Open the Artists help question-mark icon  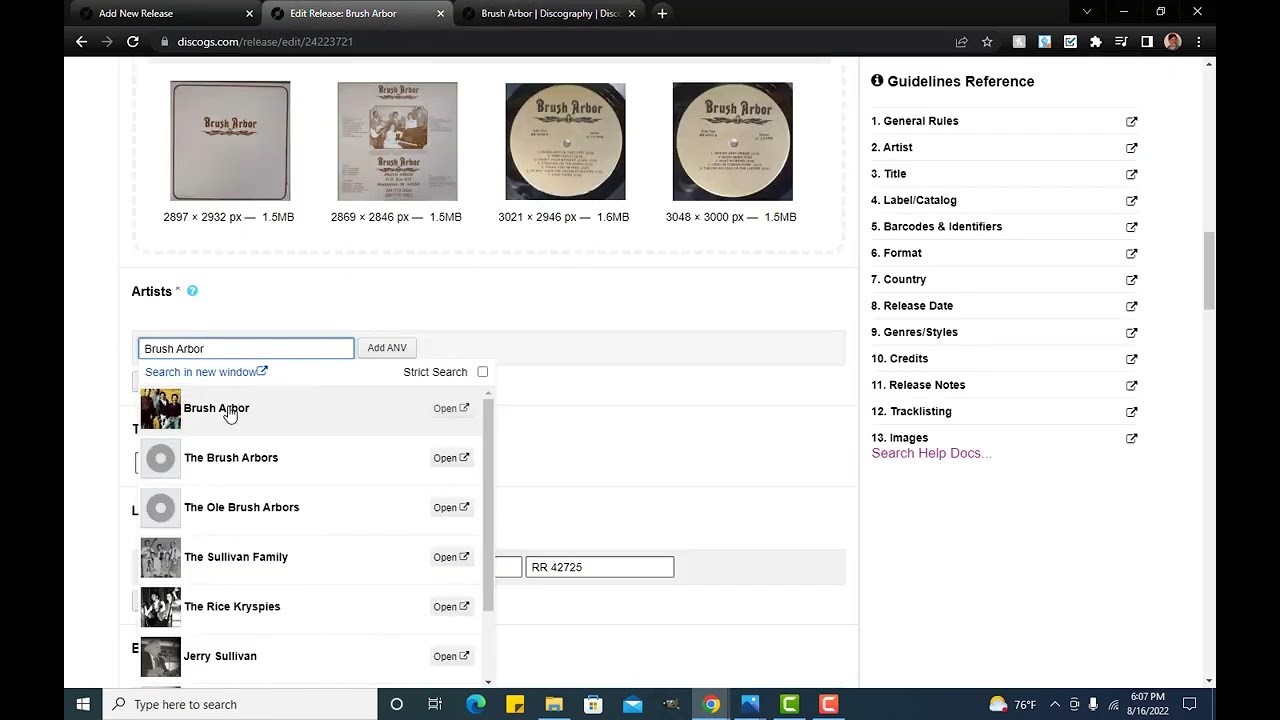(x=192, y=291)
